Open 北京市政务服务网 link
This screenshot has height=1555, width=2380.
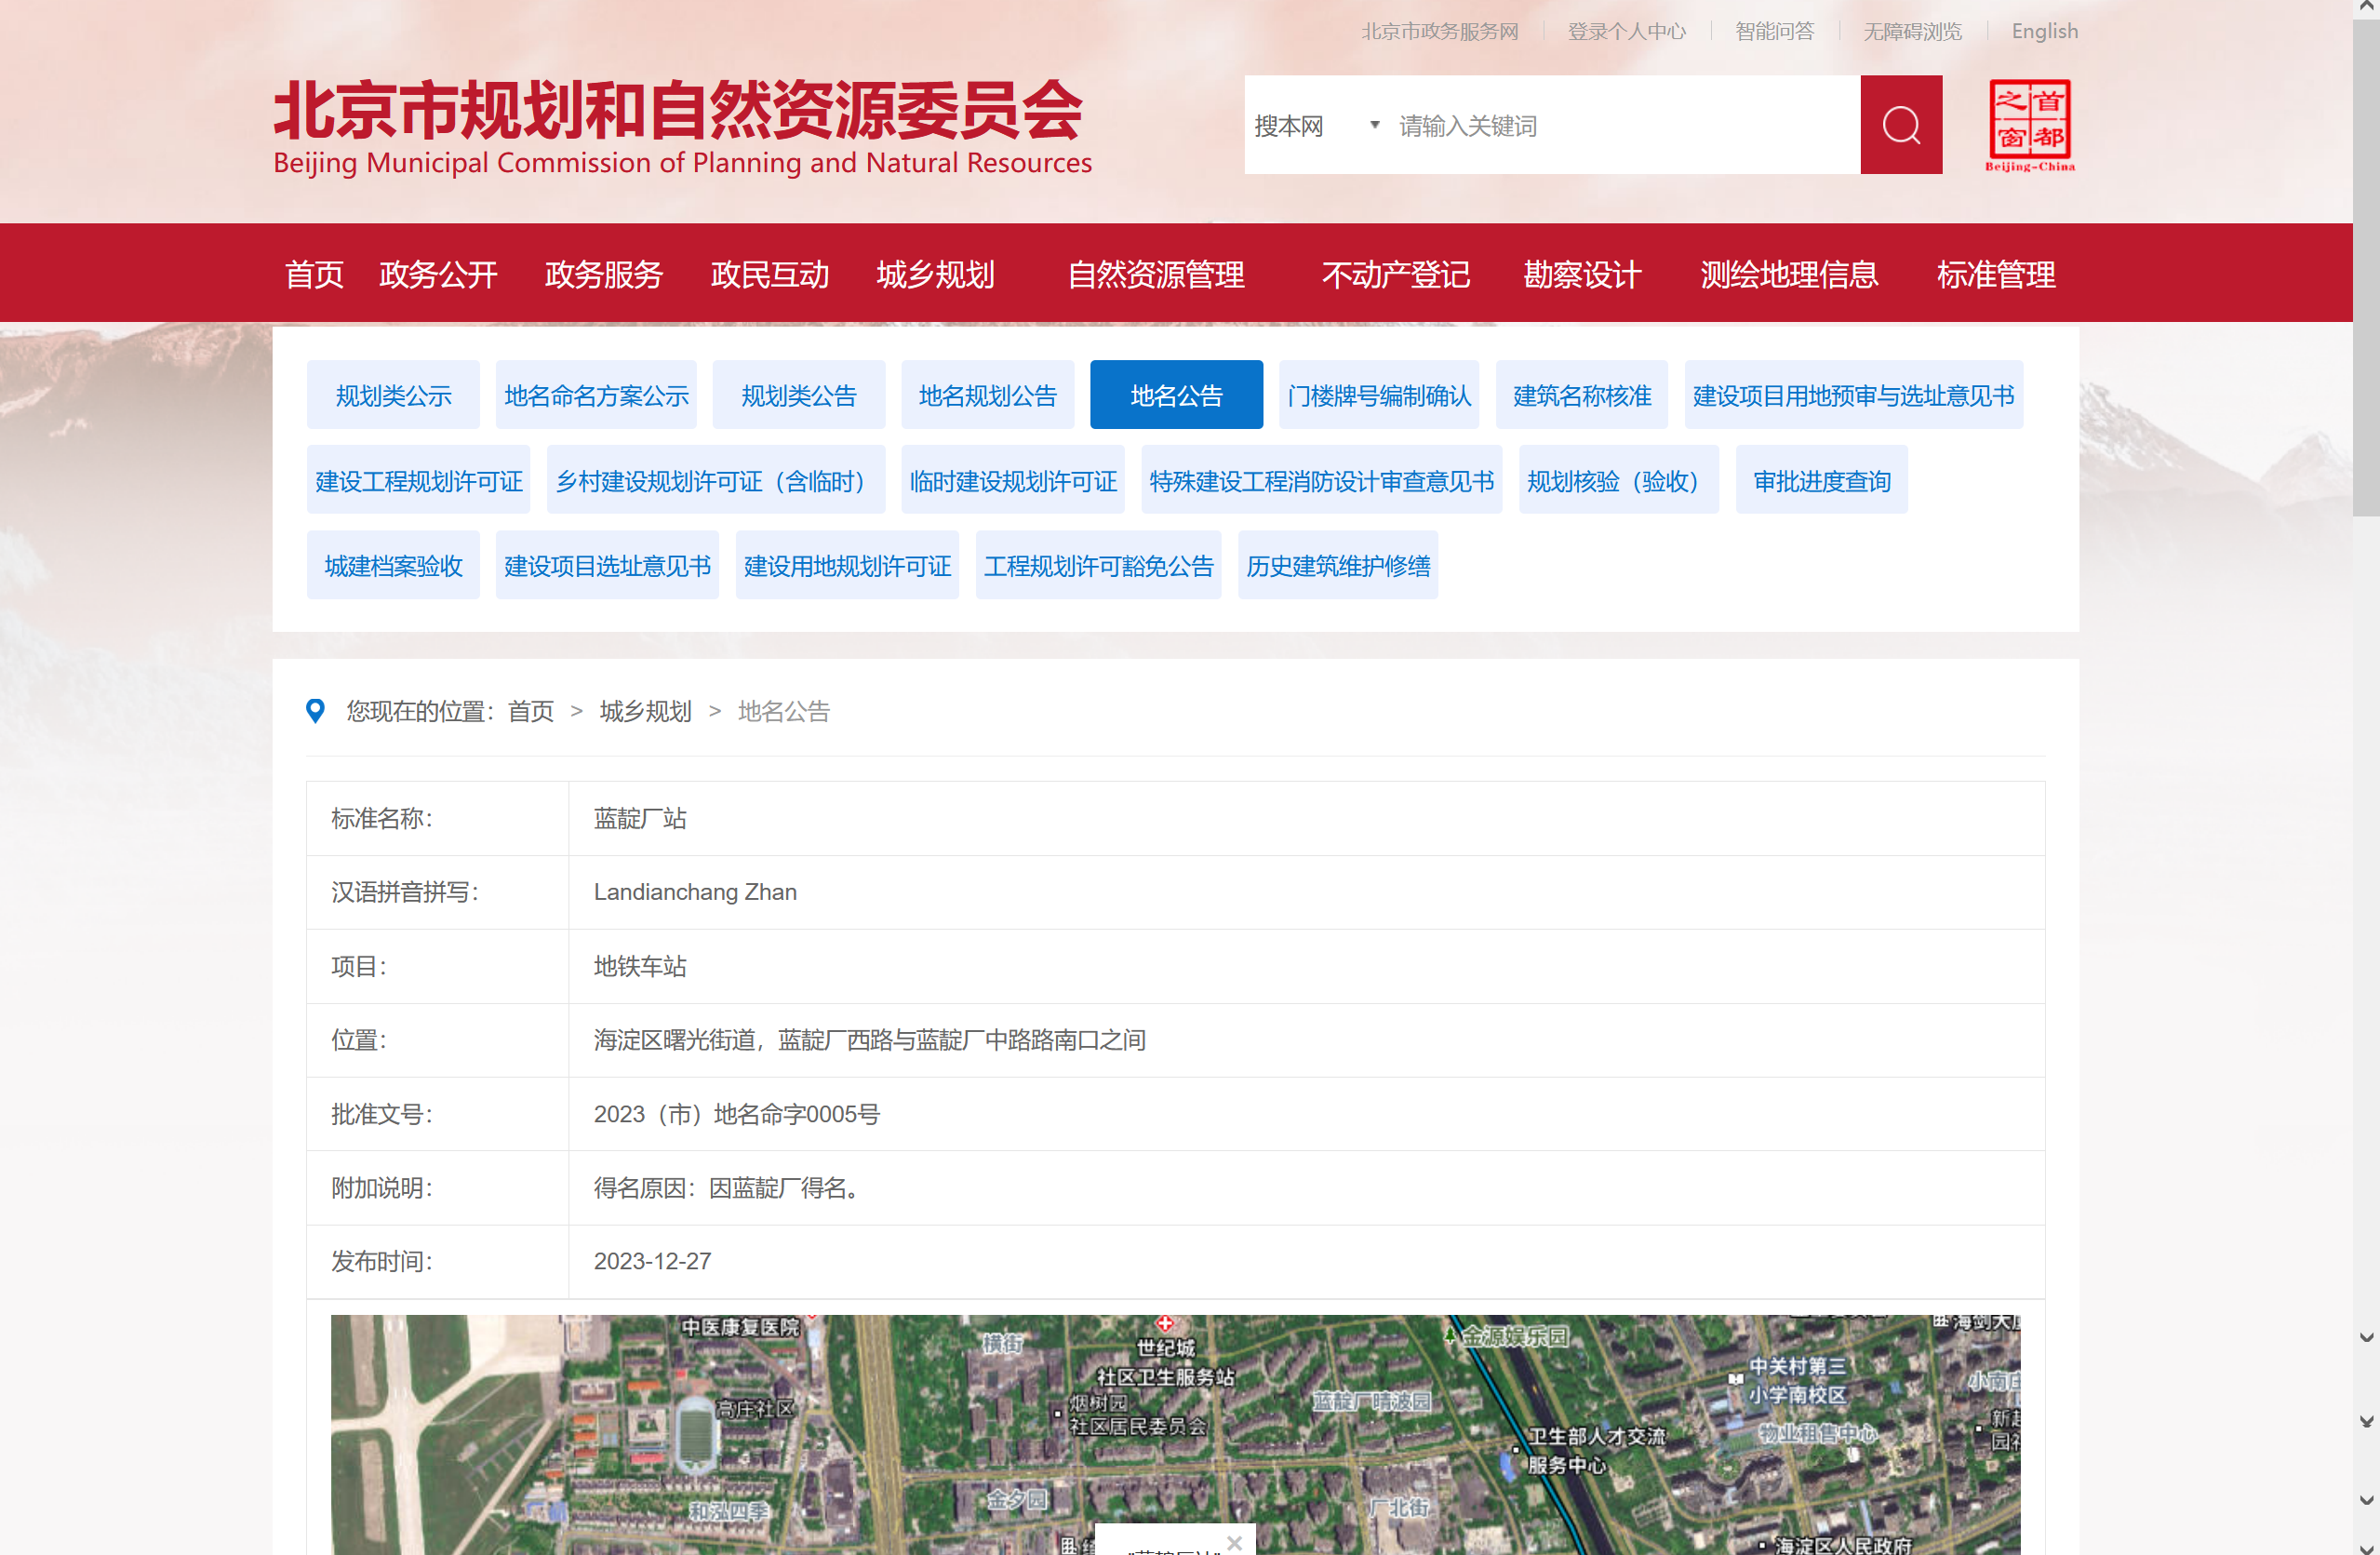click(x=1439, y=31)
